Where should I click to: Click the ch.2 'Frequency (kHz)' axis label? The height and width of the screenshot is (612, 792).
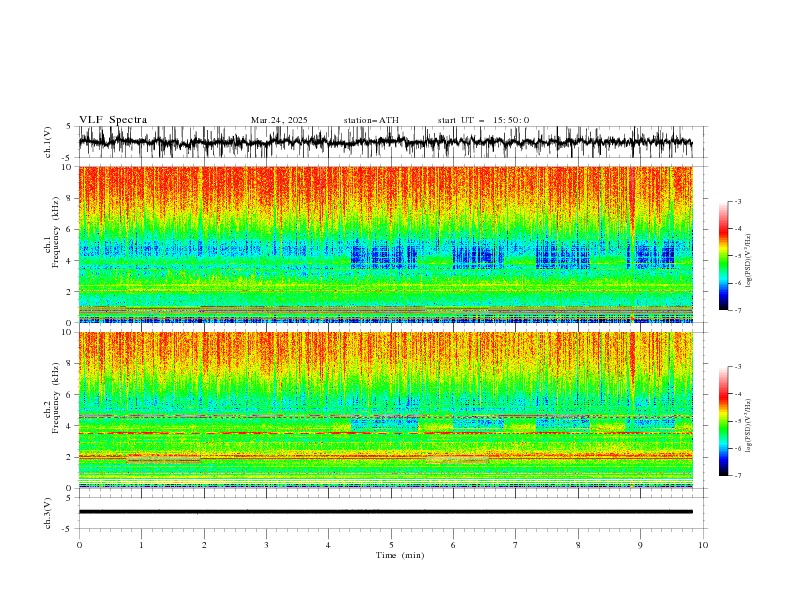pos(55,398)
